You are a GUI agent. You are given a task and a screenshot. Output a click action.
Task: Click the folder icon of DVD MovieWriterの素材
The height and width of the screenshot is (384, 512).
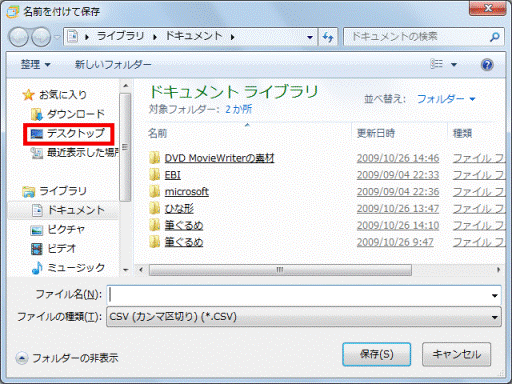tap(154, 158)
